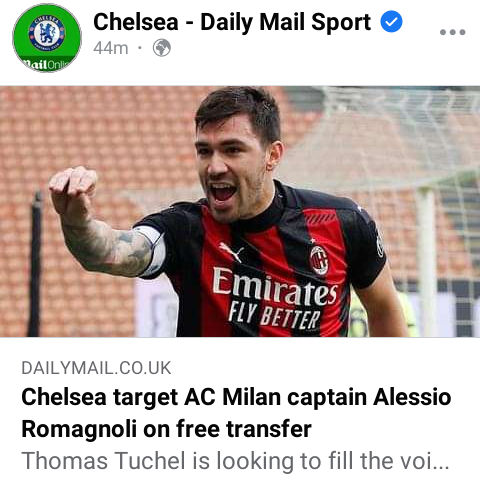This screenshot has height=495, width=480.
Task: Click the player's raised fist in the photo
Action: point(73,188)
